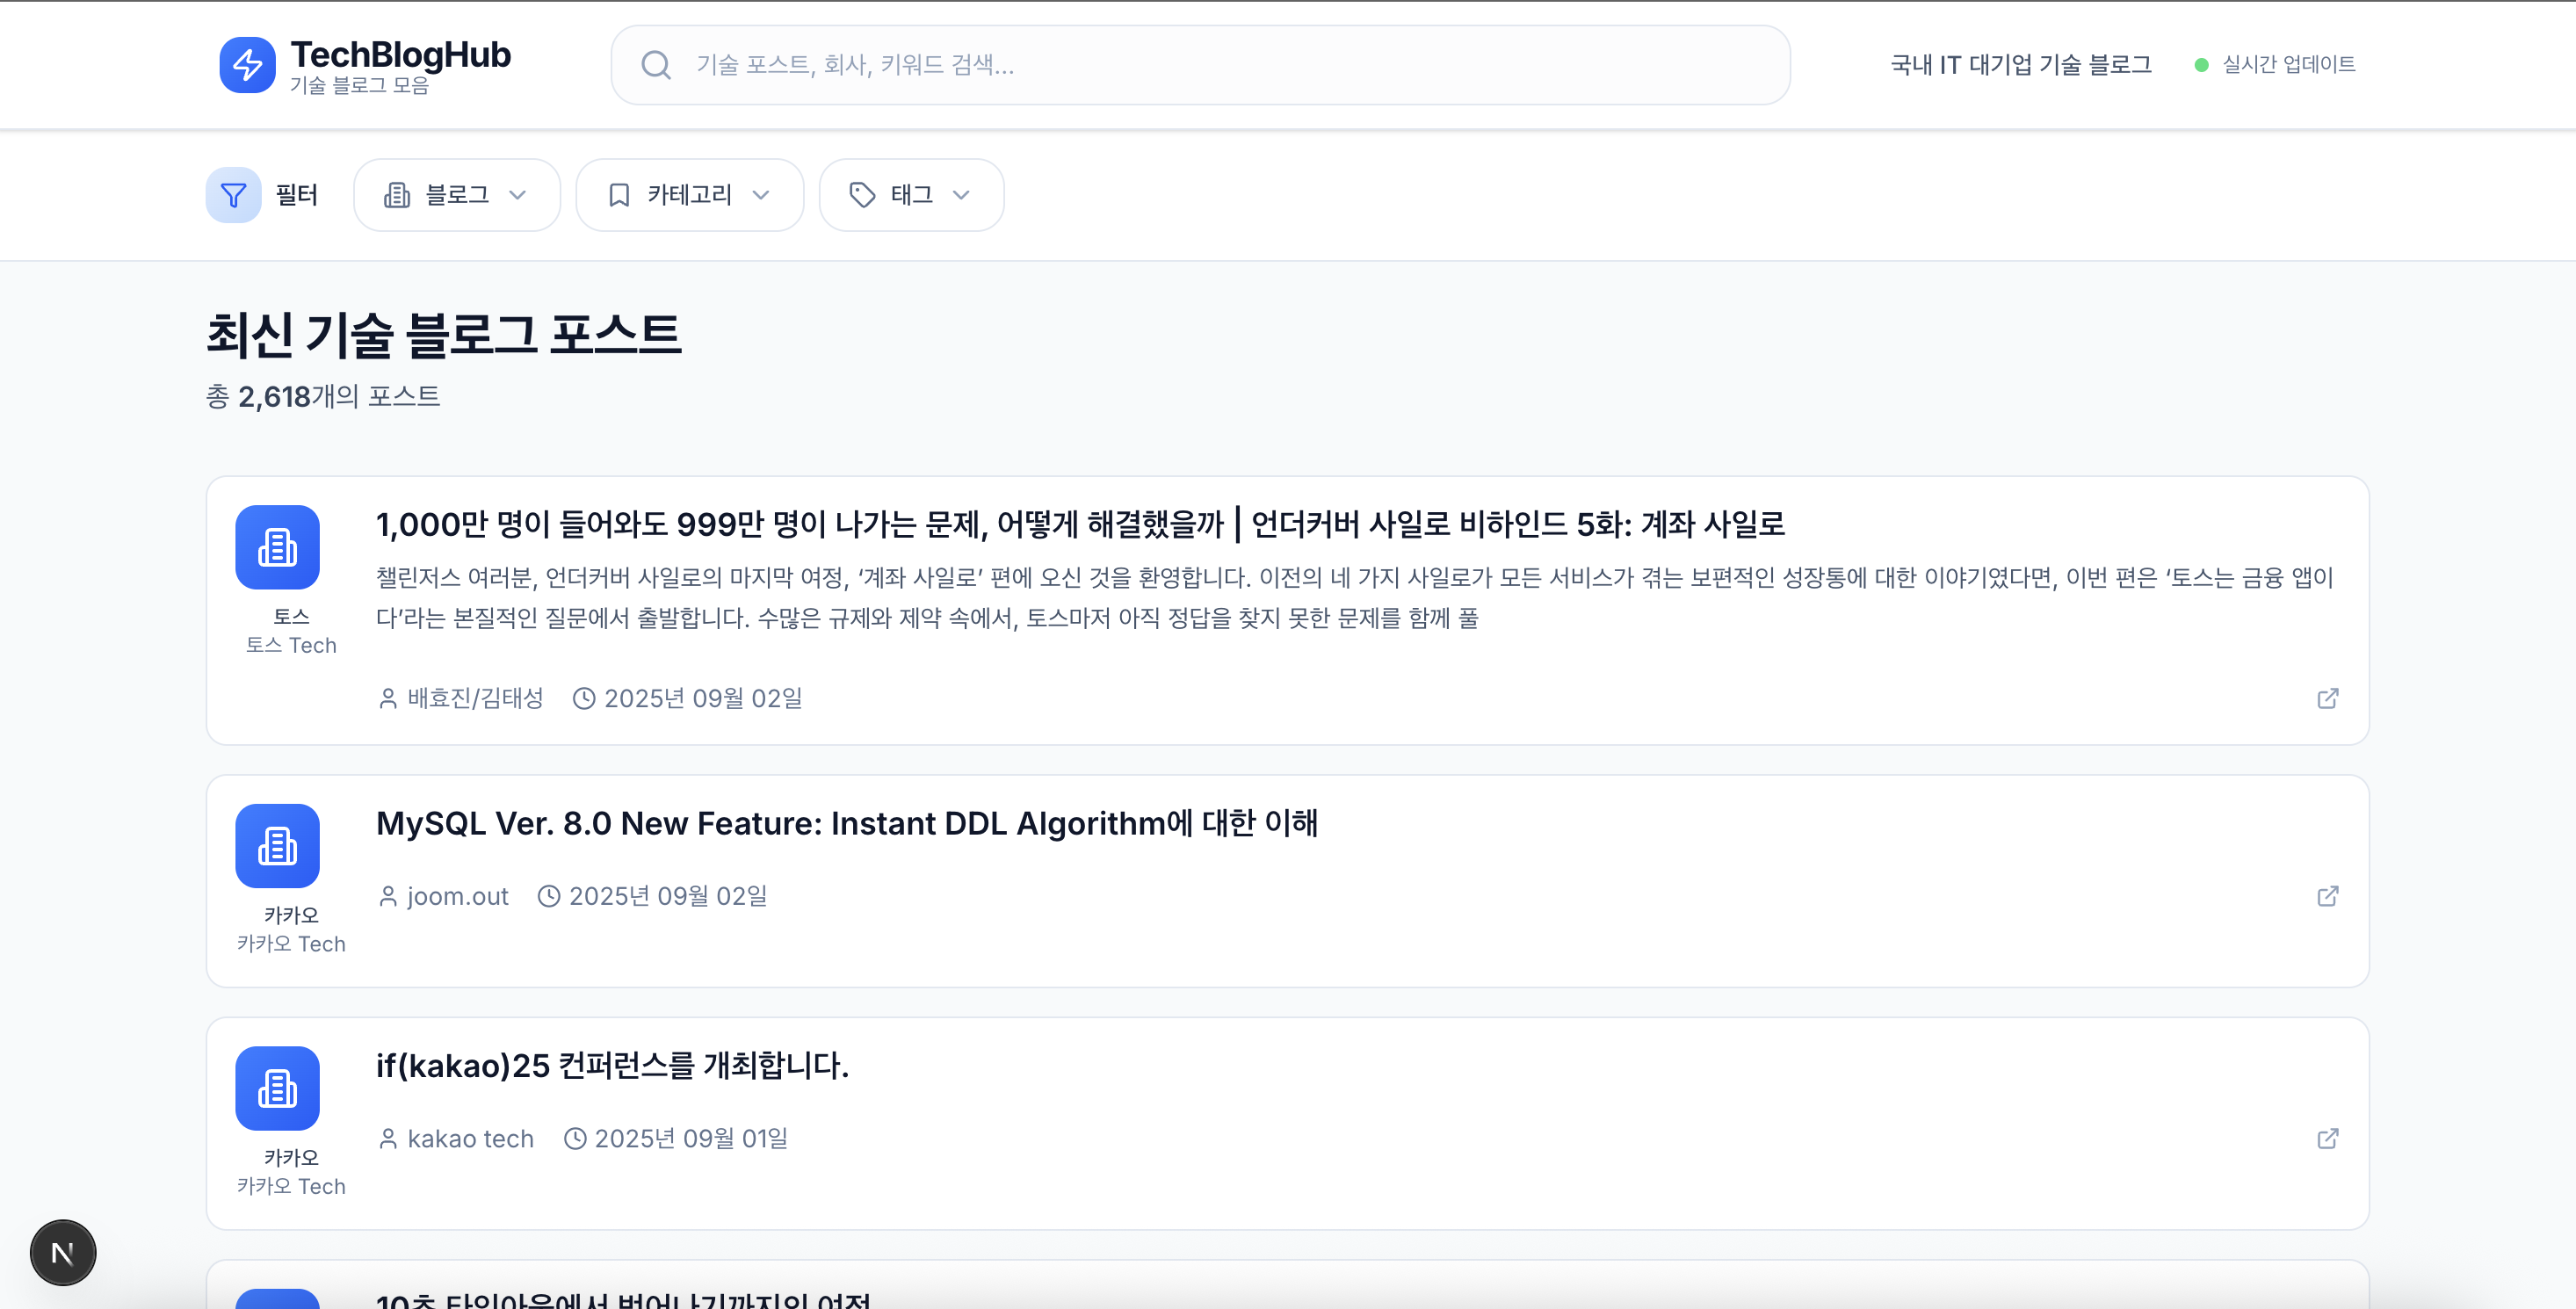
Task: Click the 최신 기술 블로그 포스트 heading
Action: coord(443,335)
